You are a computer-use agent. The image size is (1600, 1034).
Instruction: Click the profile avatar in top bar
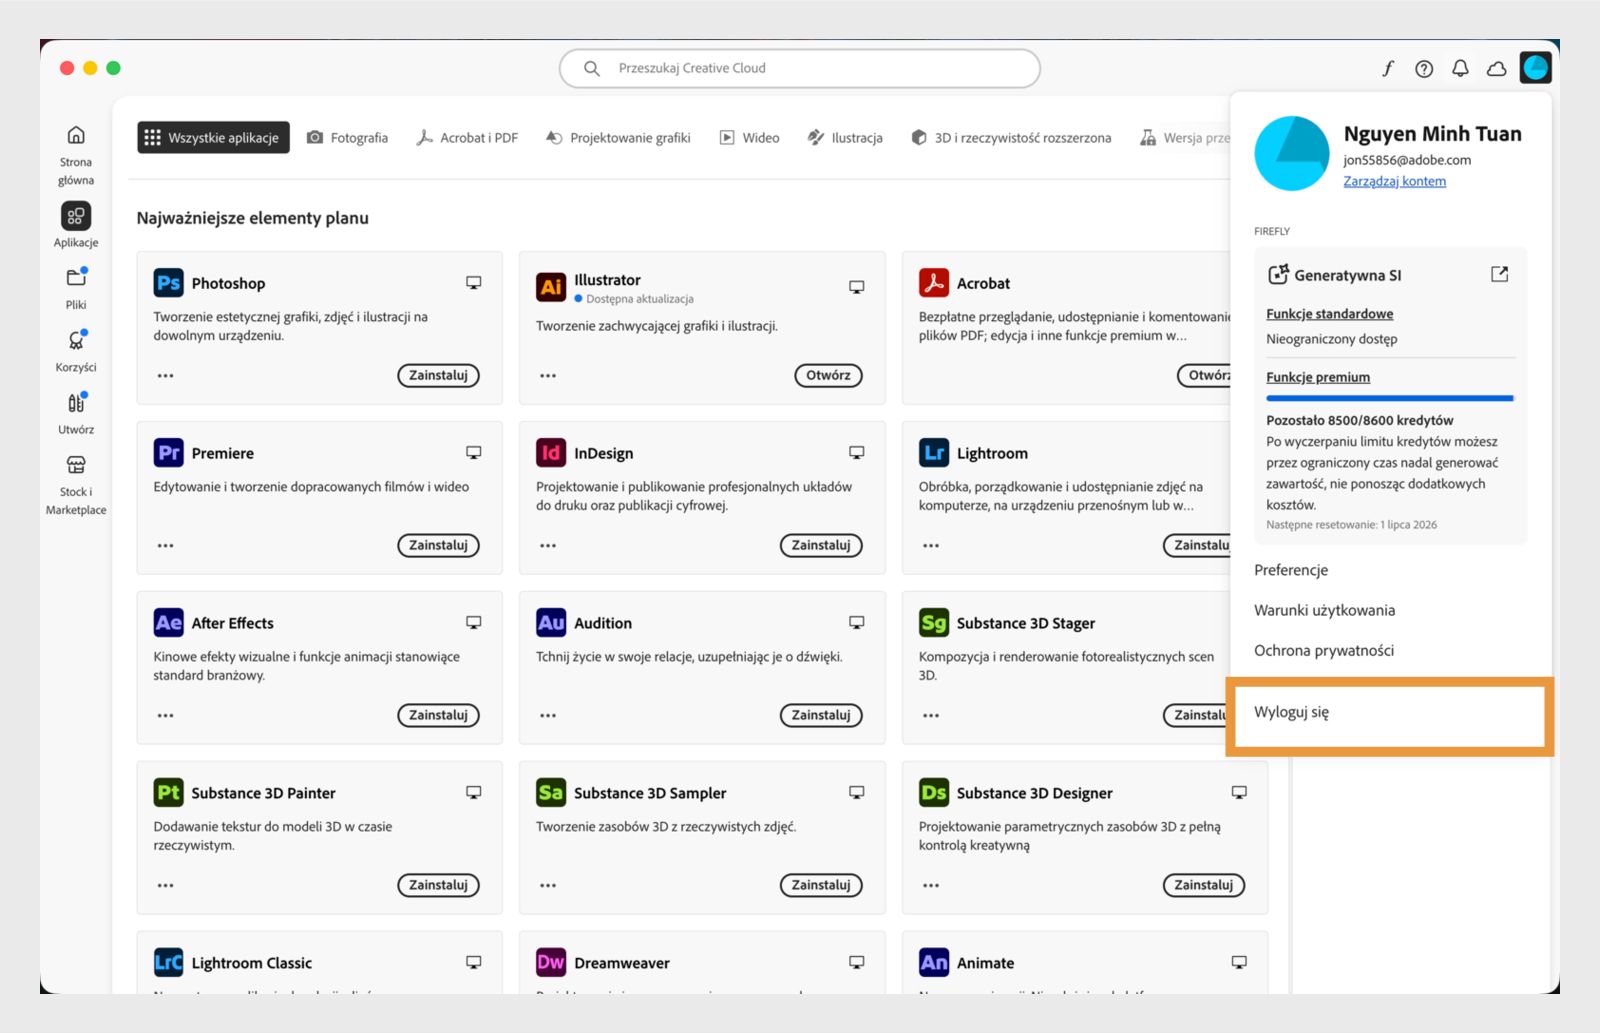[x=1535, y=68]
